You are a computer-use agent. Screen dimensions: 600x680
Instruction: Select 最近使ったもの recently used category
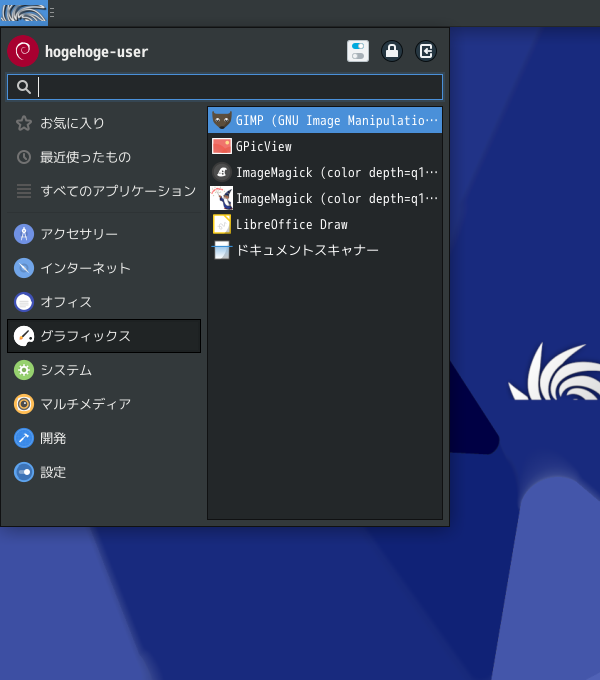pos(104,157)
